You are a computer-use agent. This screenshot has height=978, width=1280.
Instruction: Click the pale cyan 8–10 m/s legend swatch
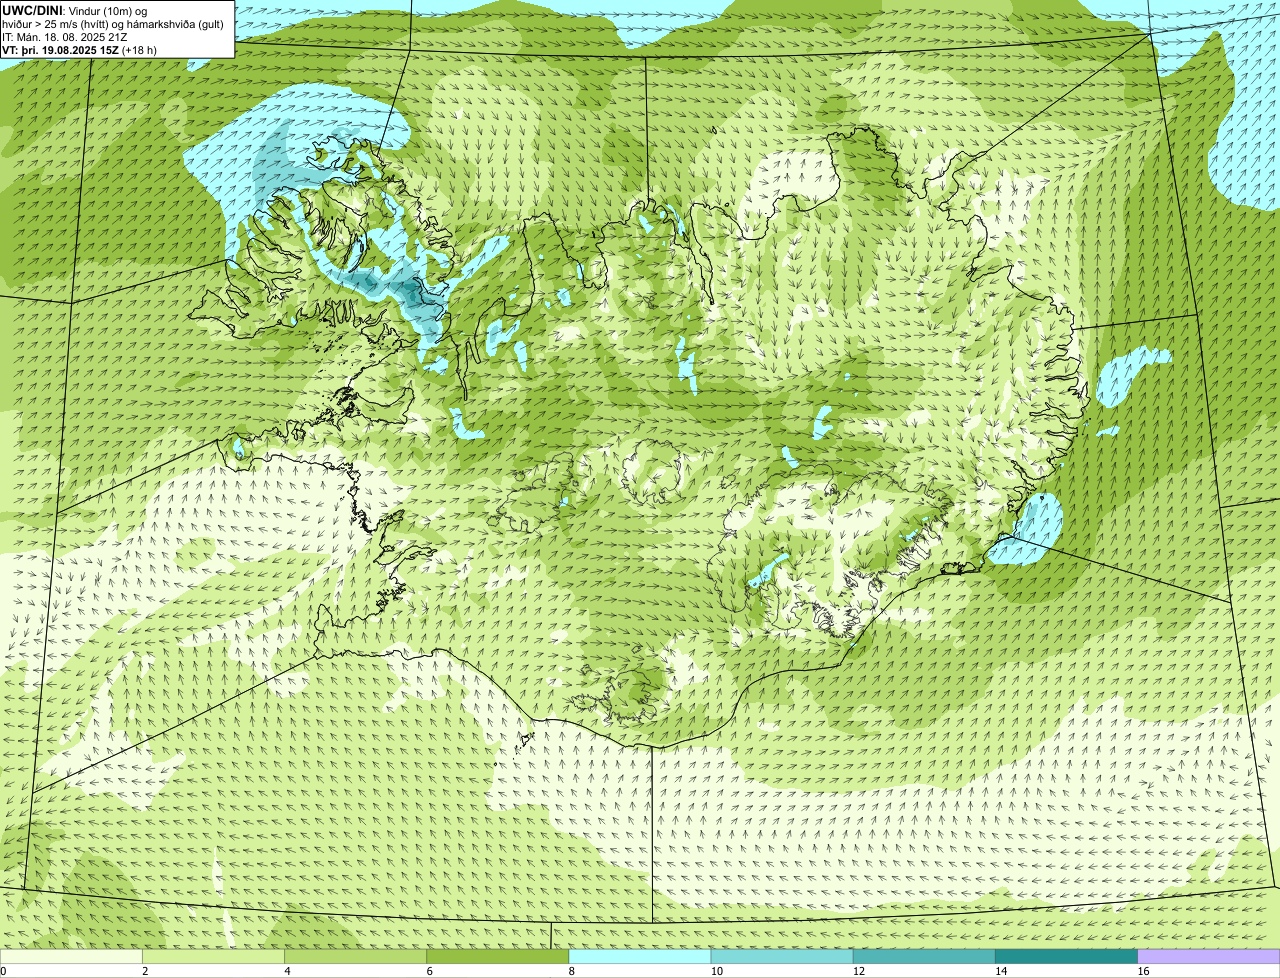pos(640,957)
